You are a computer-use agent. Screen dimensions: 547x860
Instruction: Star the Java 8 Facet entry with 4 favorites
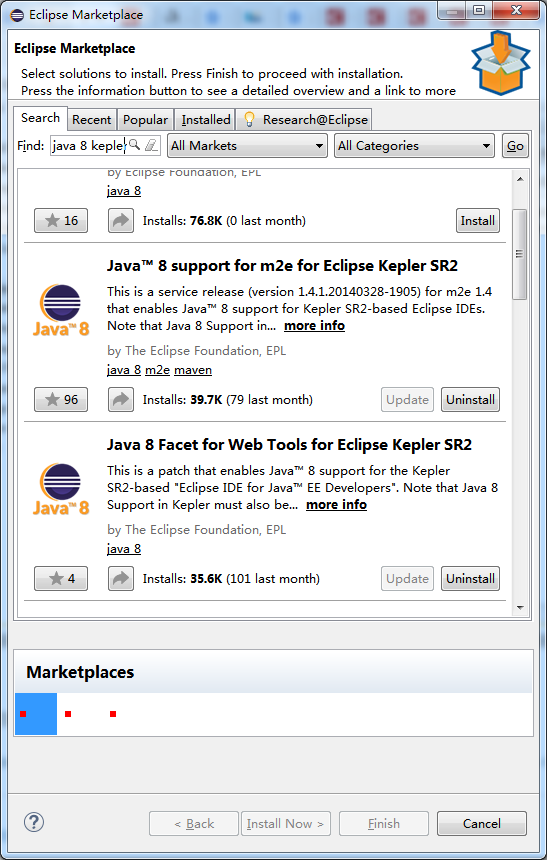(x=61, y=579)
